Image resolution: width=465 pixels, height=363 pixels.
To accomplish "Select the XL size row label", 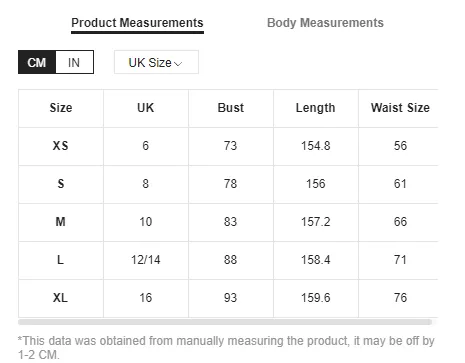I will click(x=61, y=298).
